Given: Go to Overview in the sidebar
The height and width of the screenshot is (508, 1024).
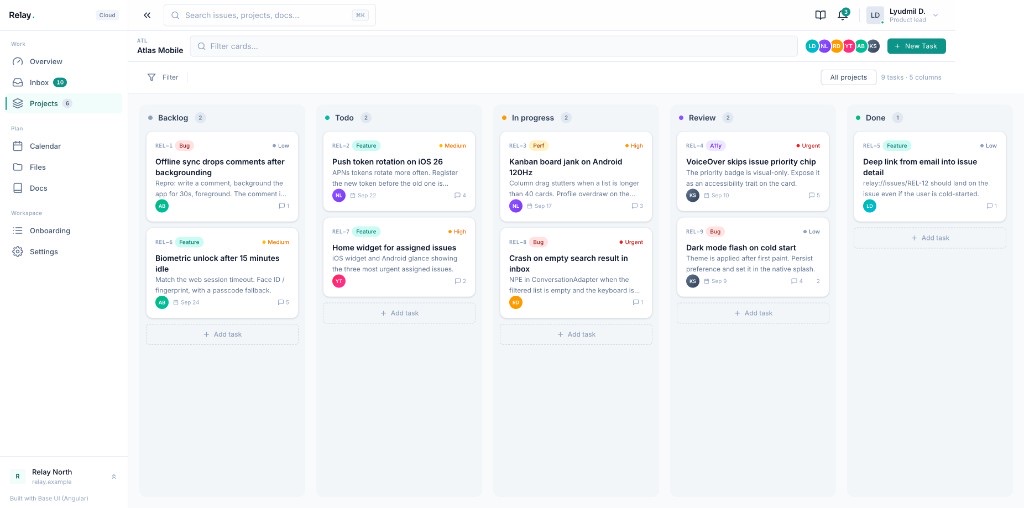Looking at the screenshot, I should pyautogui.click(x=63, y=61).
